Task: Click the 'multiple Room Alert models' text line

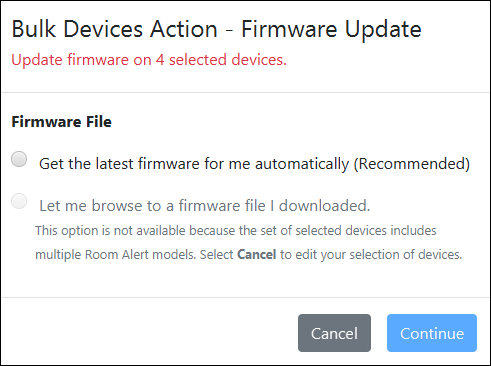Action: pyautogui.click(x=248, y=255)
